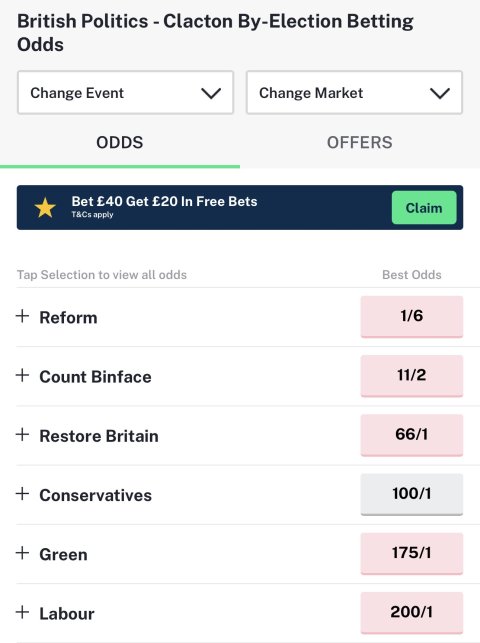The height and width of the screenshot is (643, 480).
Task: Open the Change Market dropdown
Action: click(354, 93)
